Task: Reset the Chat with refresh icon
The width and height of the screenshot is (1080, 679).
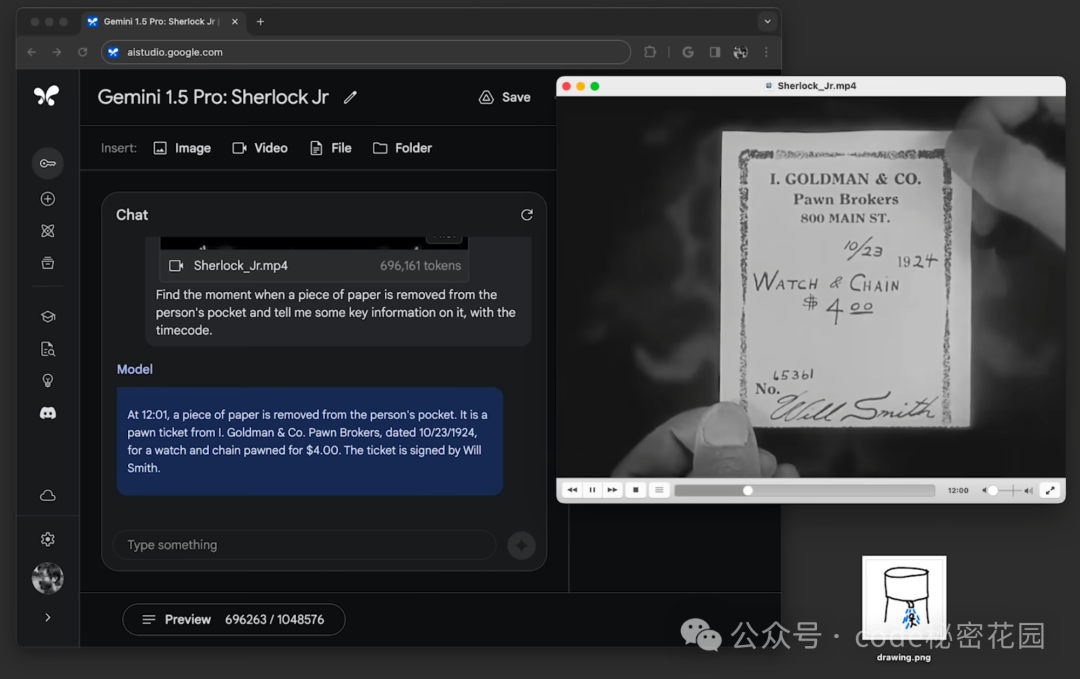Action: [x=527, y=215]
